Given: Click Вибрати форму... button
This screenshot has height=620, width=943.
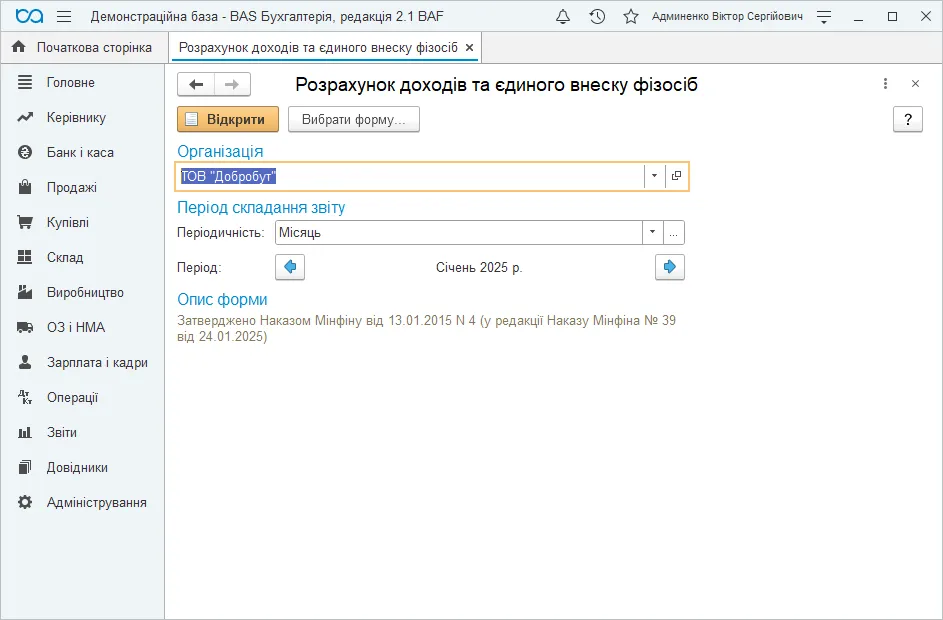Looking at the screenshot, I should point(354,119).
